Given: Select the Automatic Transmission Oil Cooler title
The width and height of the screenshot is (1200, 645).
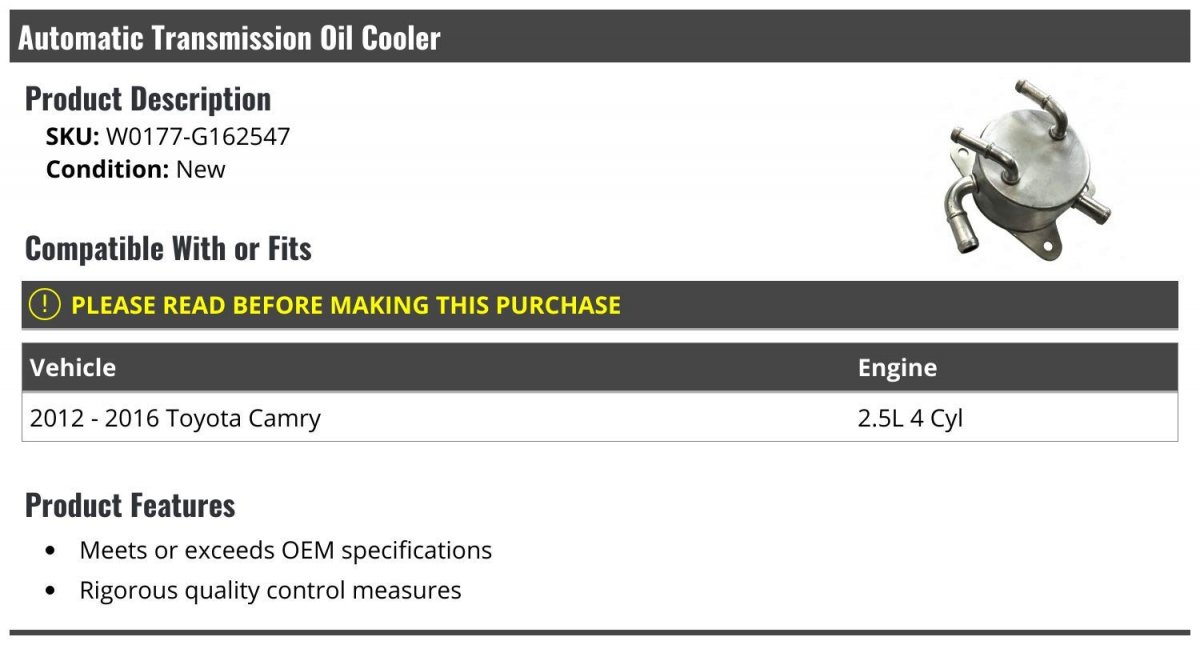Looking at the screenshot, I should click(229, 39).
